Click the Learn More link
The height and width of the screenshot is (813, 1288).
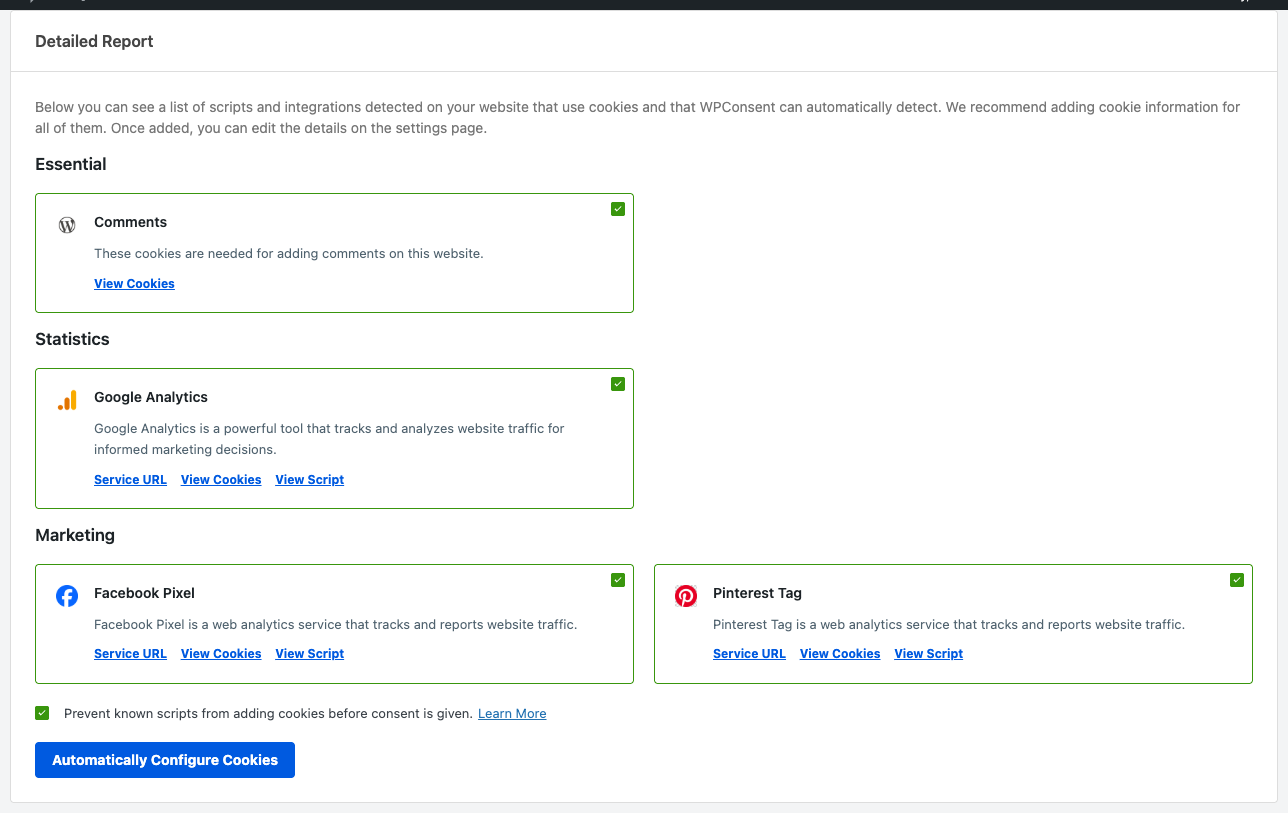point(512,713)
